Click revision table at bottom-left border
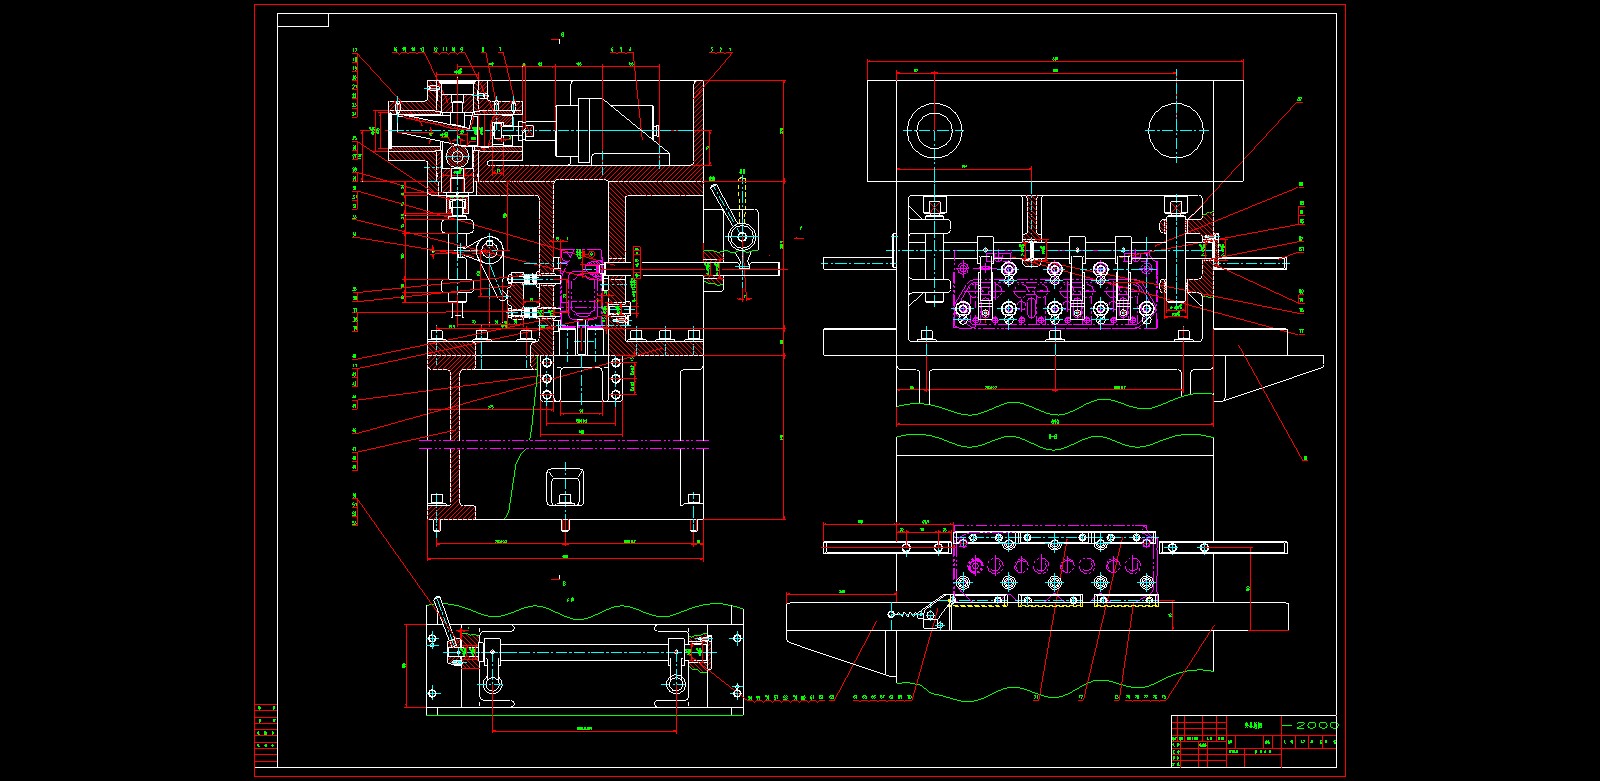 click(x=266, y=735)
